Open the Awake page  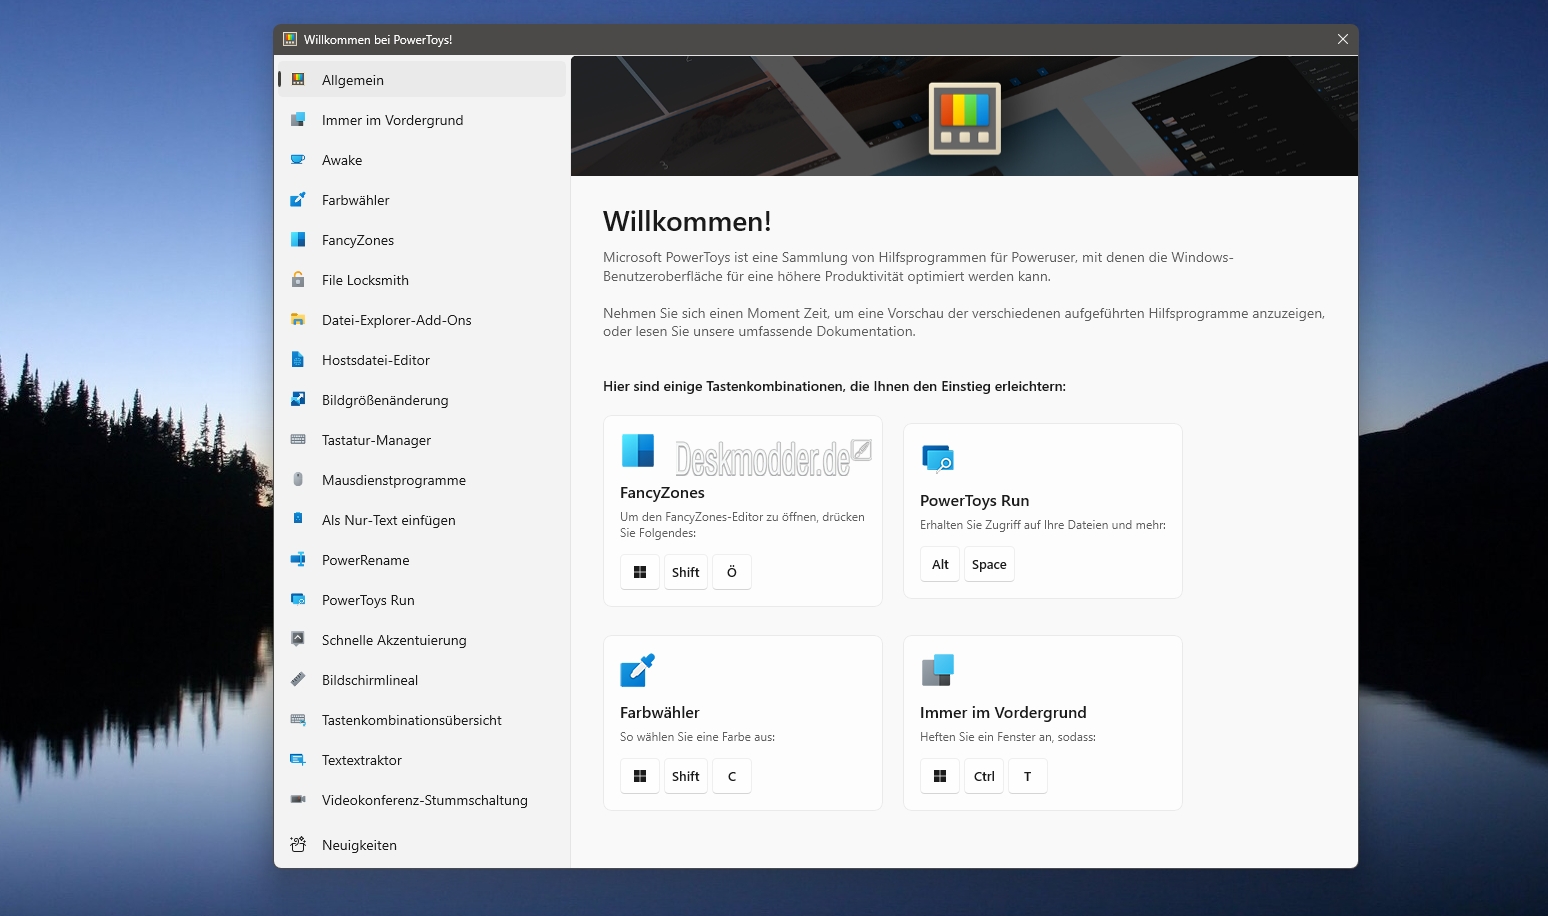point(421,160)
